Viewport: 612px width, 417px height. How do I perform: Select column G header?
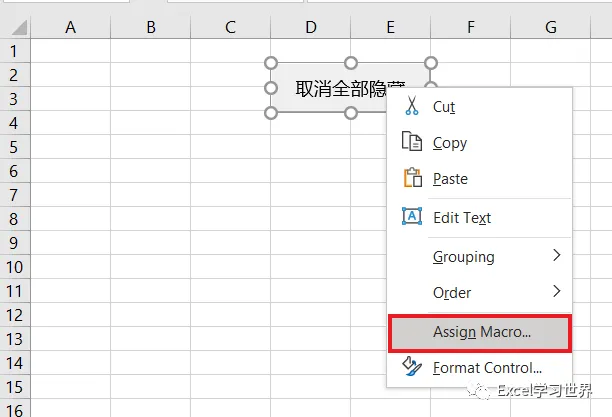tap(550, 28)
